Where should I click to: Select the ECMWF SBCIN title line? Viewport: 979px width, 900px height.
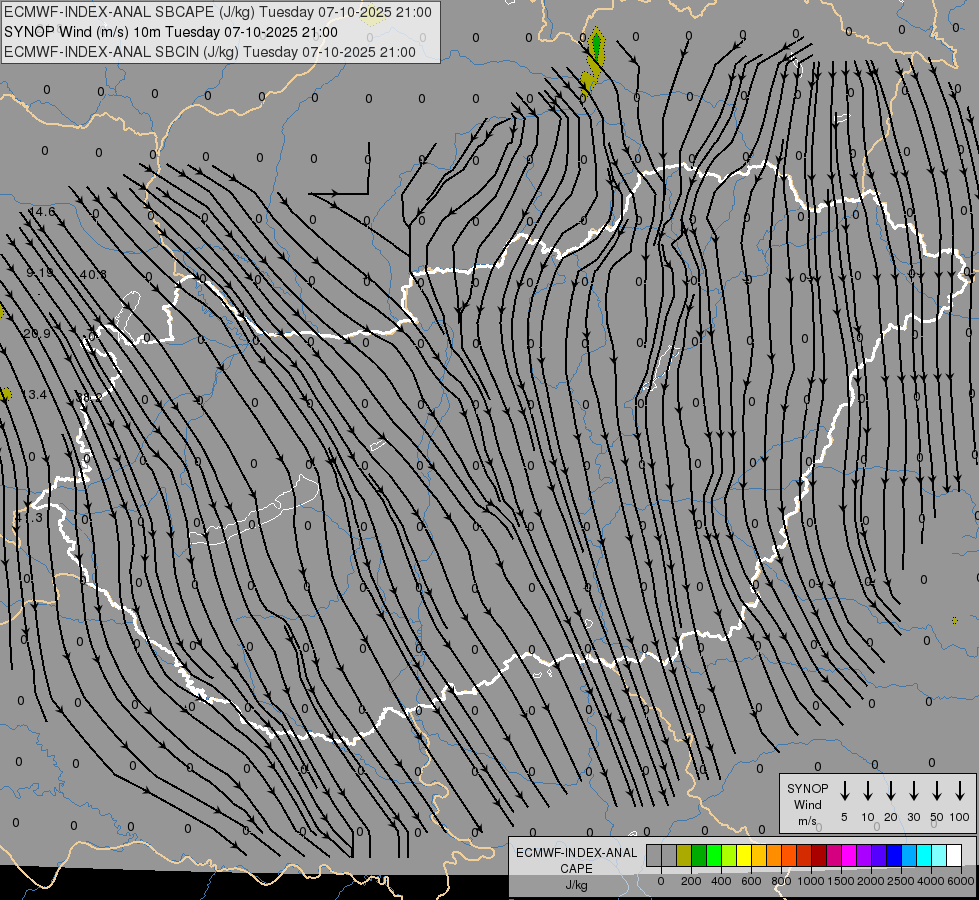(x=210, y=52)
